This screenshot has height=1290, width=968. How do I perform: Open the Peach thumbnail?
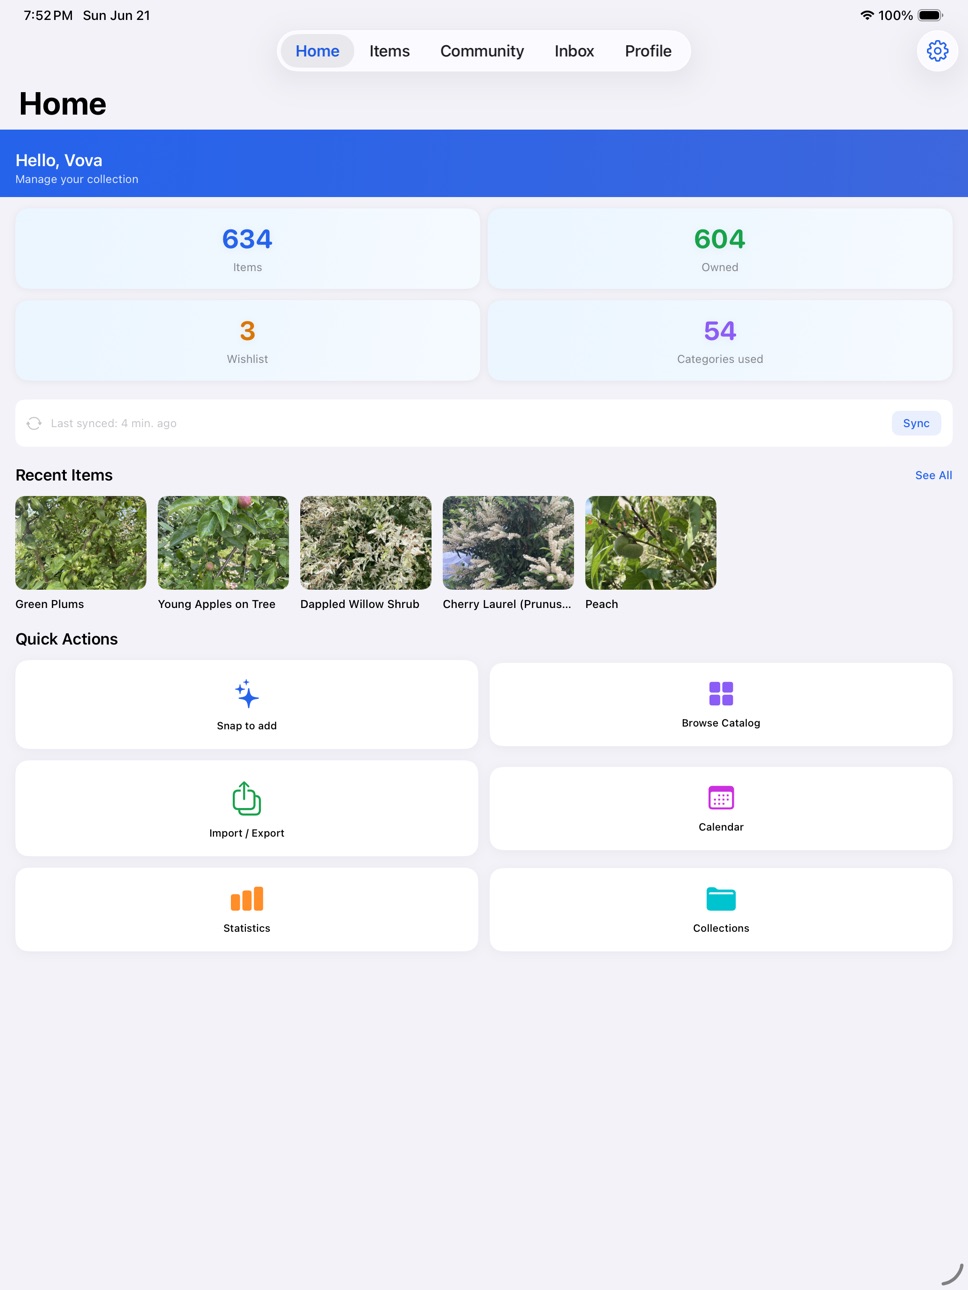(x=651, y=543)
